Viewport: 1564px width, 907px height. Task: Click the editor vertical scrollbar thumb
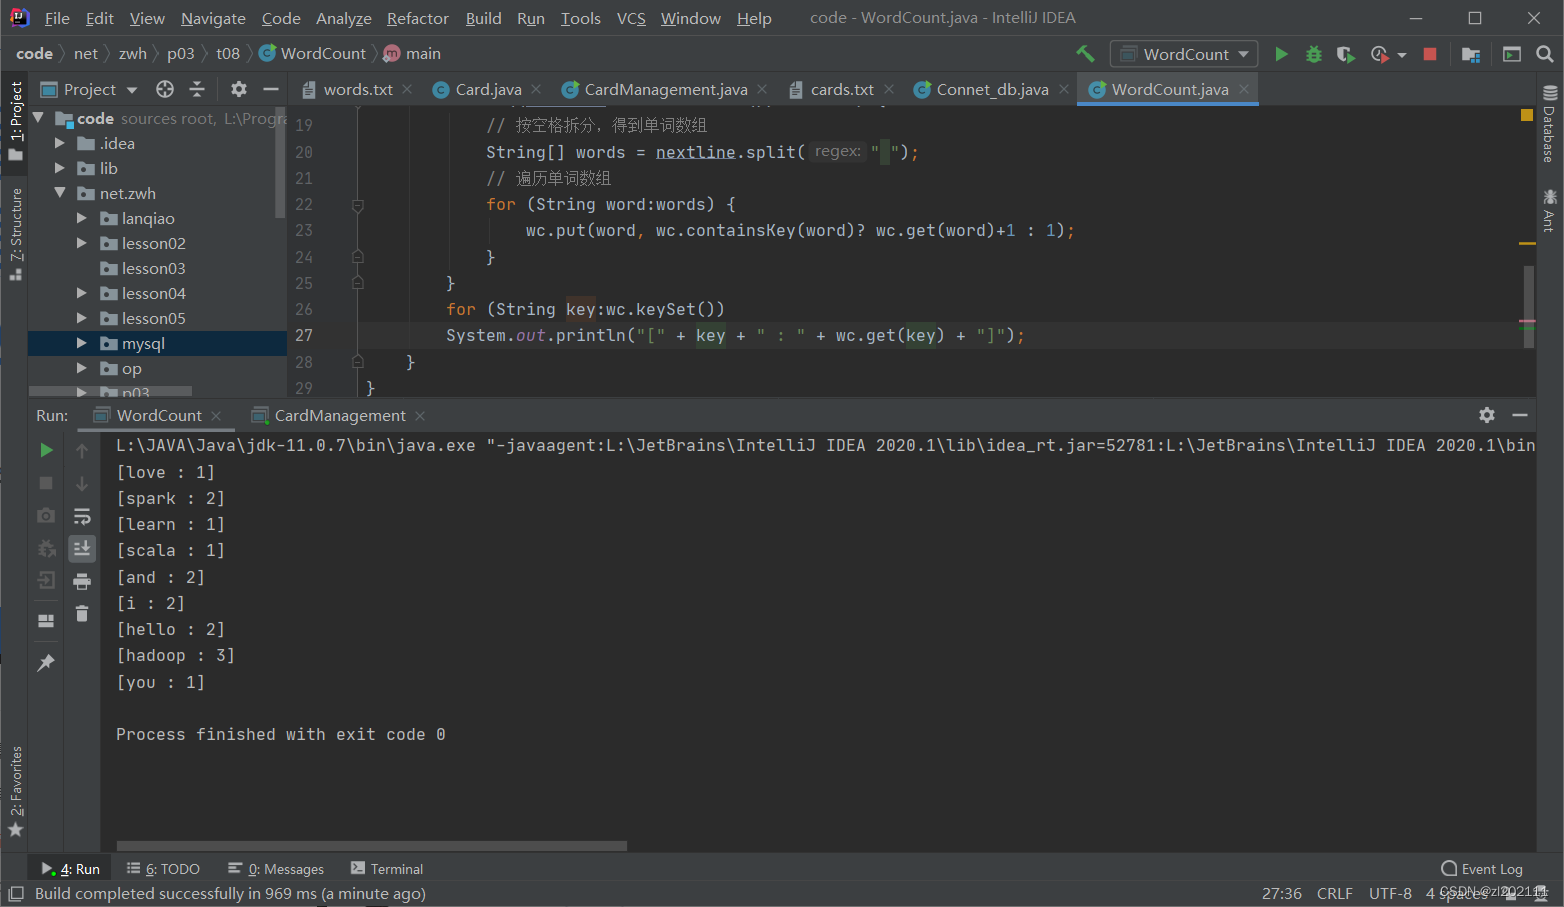(x=1528, y=306)
